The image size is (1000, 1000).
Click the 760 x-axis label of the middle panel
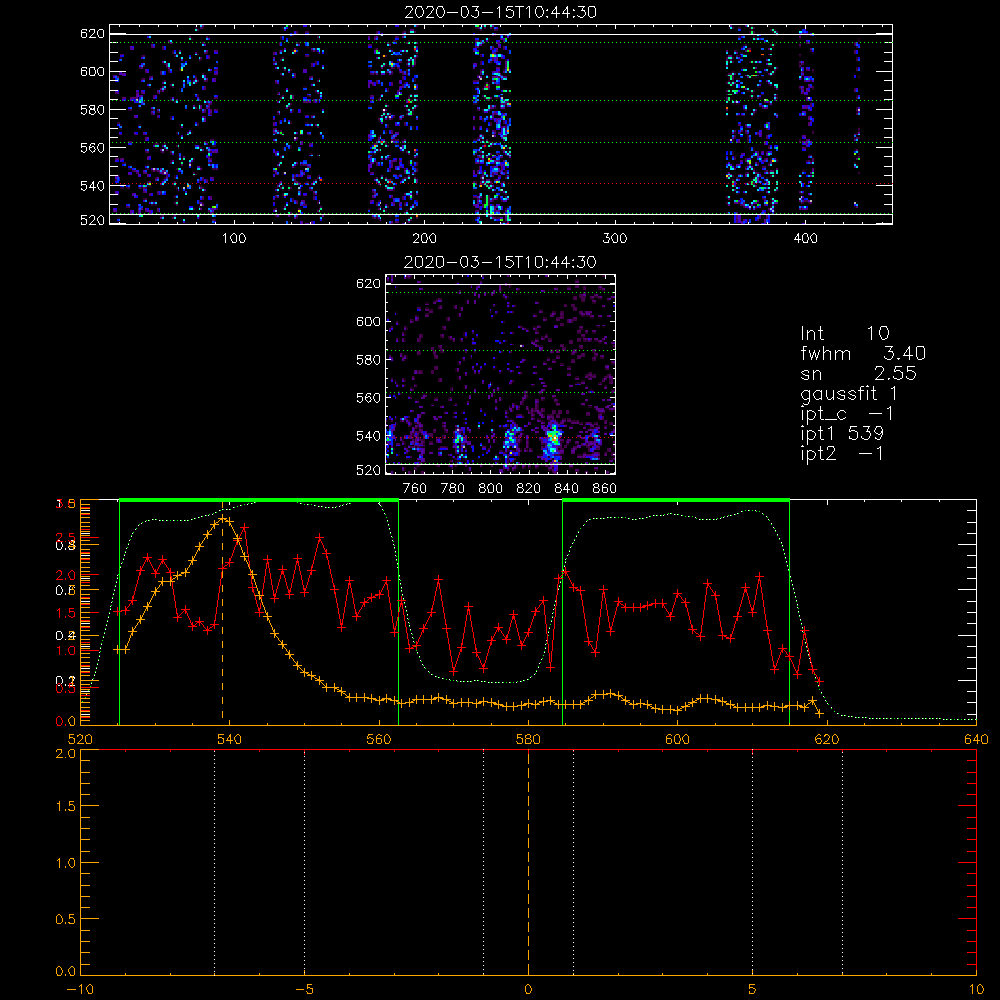click(415, 489)
